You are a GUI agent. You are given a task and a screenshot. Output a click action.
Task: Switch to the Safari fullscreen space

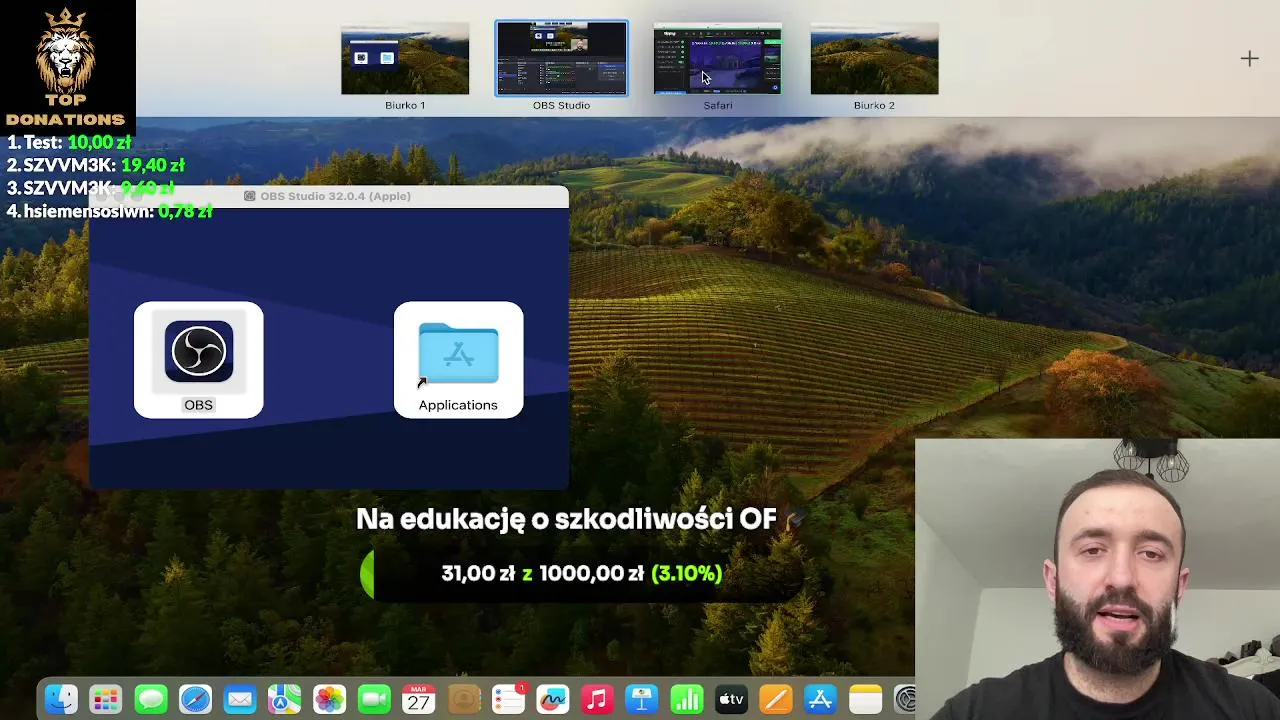click(x=718, y=59)
